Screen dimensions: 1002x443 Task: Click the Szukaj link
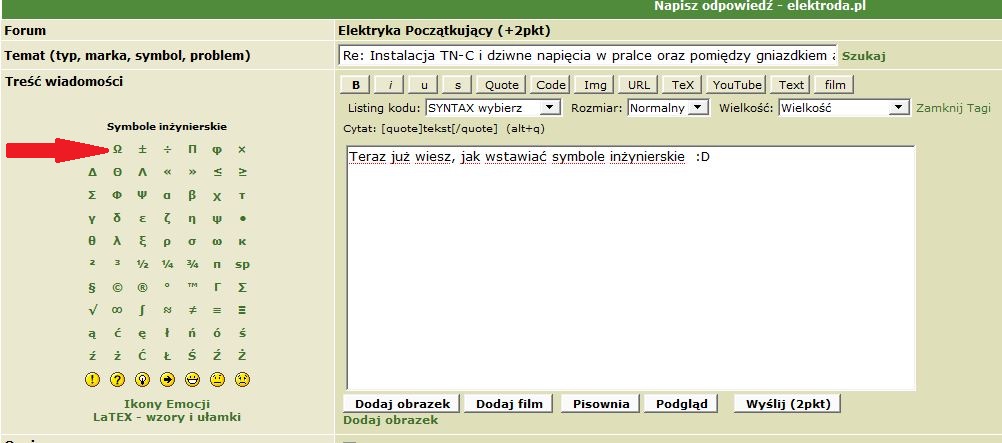[864, 56]
